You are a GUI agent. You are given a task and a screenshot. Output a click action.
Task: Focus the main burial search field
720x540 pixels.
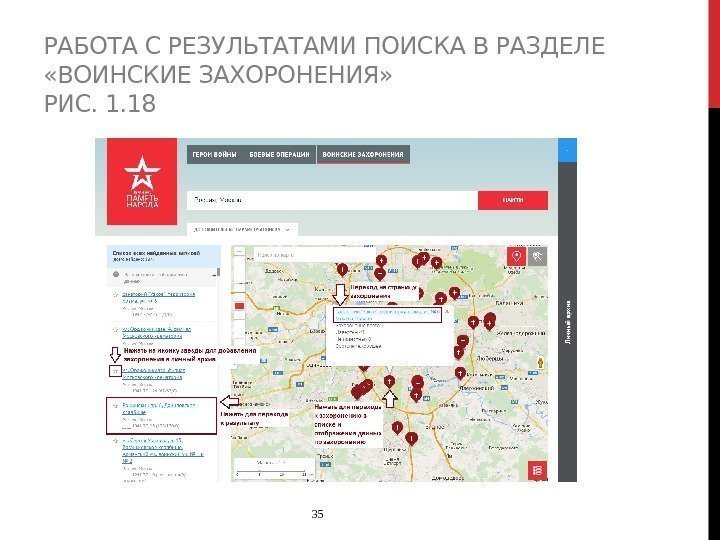tap(332, 200)
